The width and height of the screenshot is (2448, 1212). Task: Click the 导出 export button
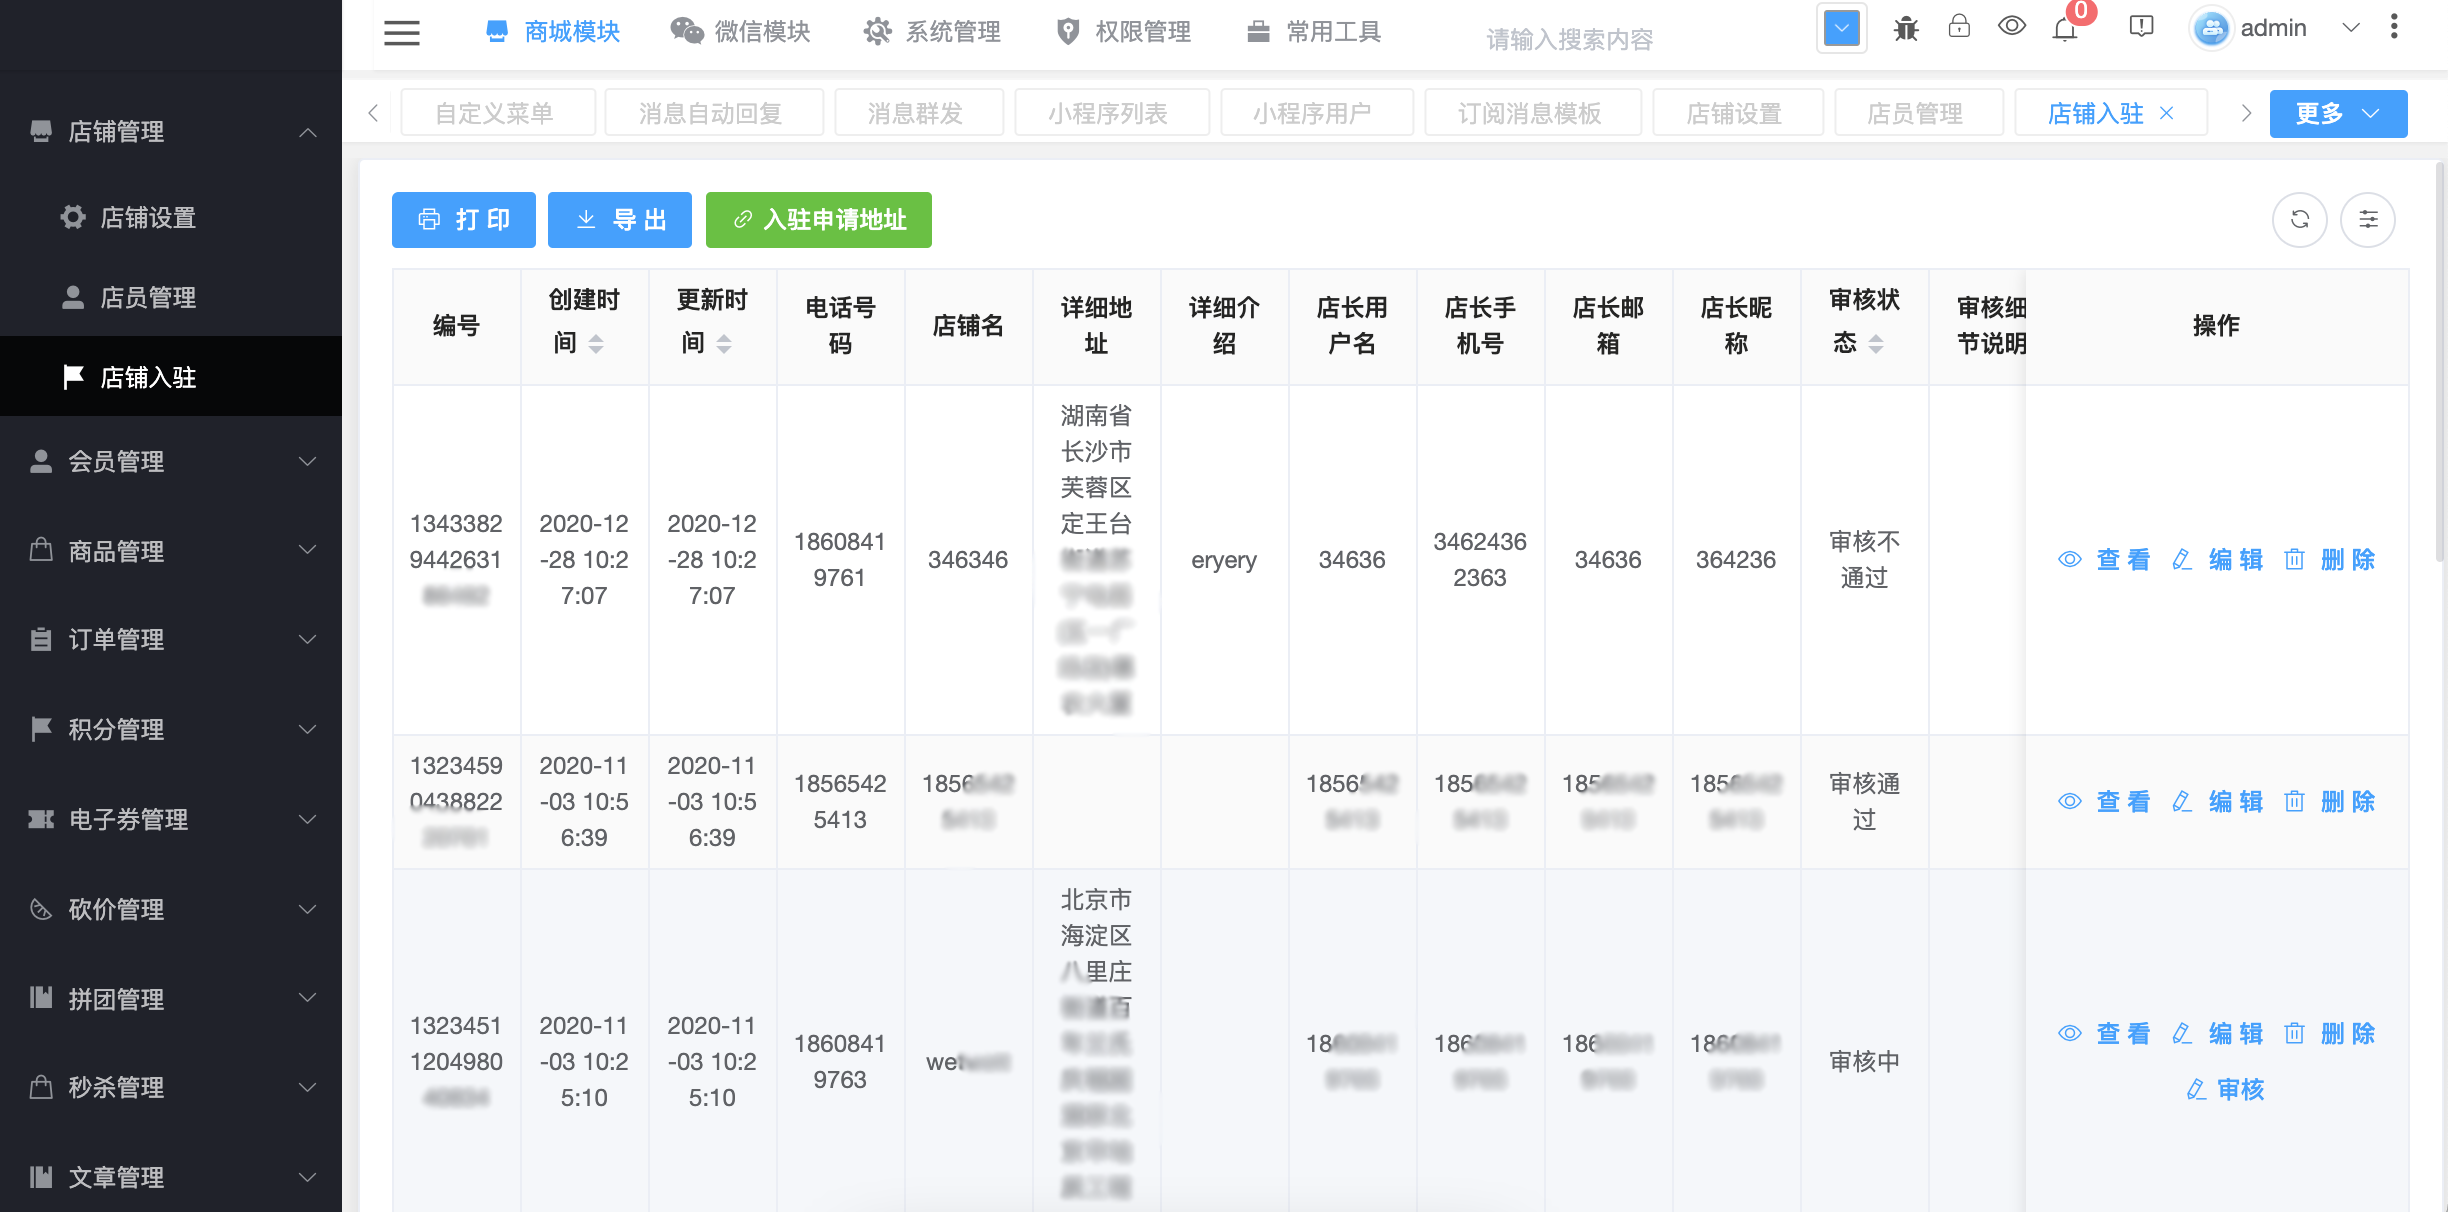tap(620, 219)
